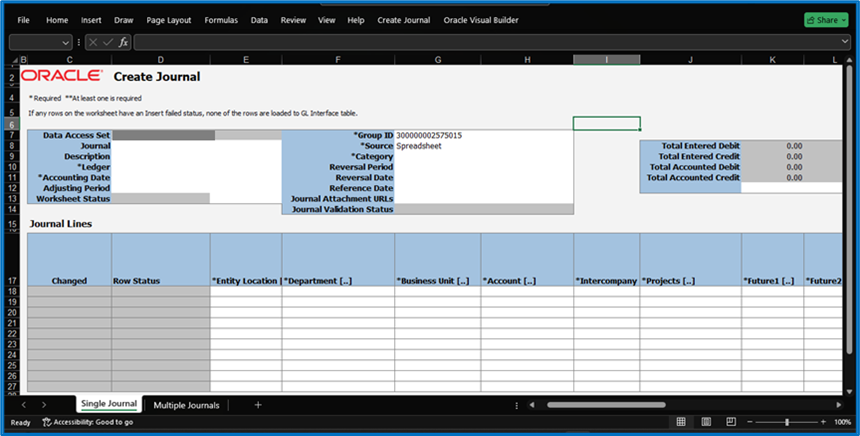Click the Future1 column header
The width and height of the screenshot is (860, 436).
[773, 259]
